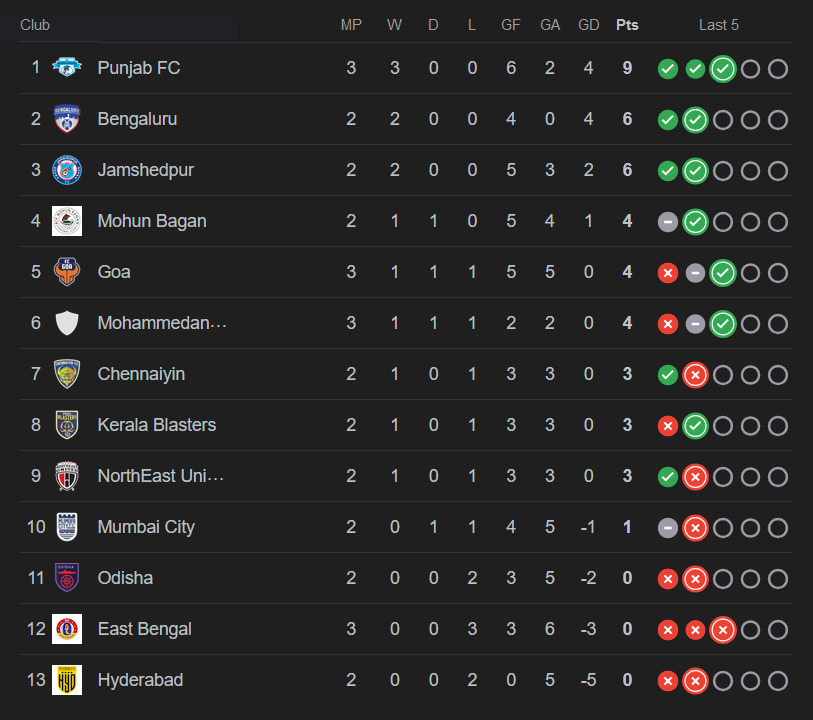Click the Last 5 column header
Image resolution: width=813 pixels, height=720 pixels.
point(720,25)
